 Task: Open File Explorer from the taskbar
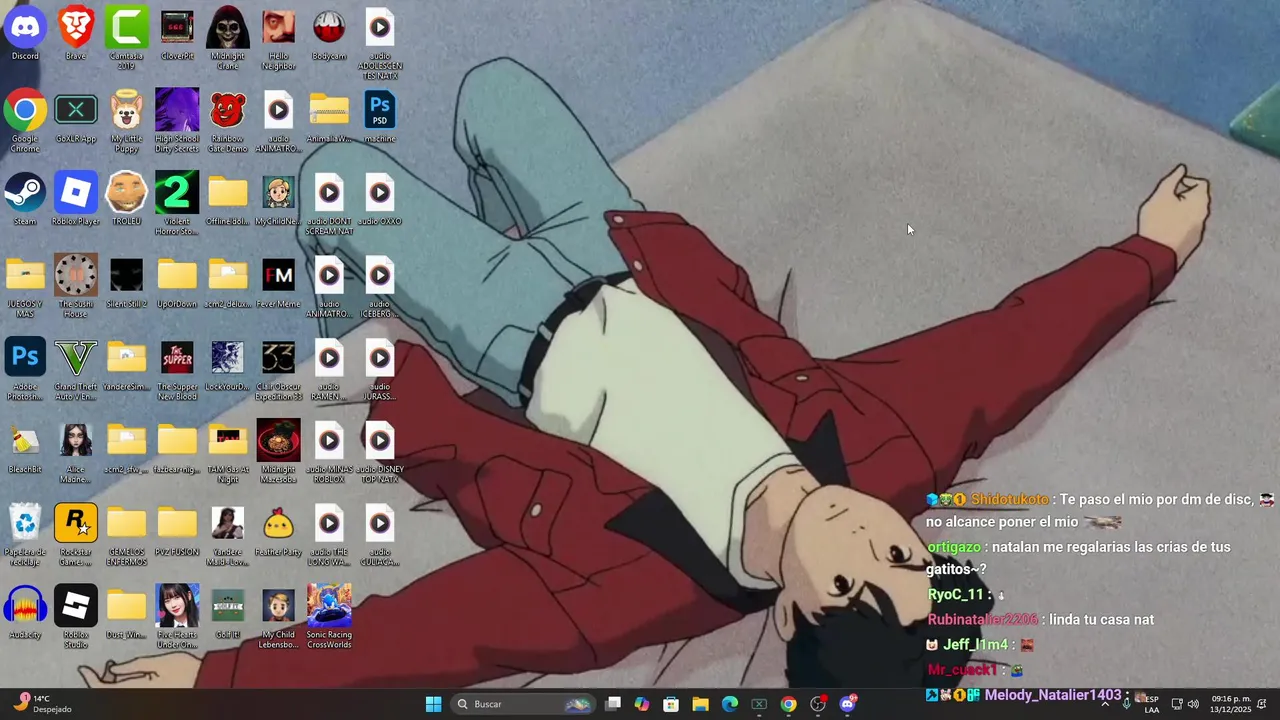coord(700,704)
